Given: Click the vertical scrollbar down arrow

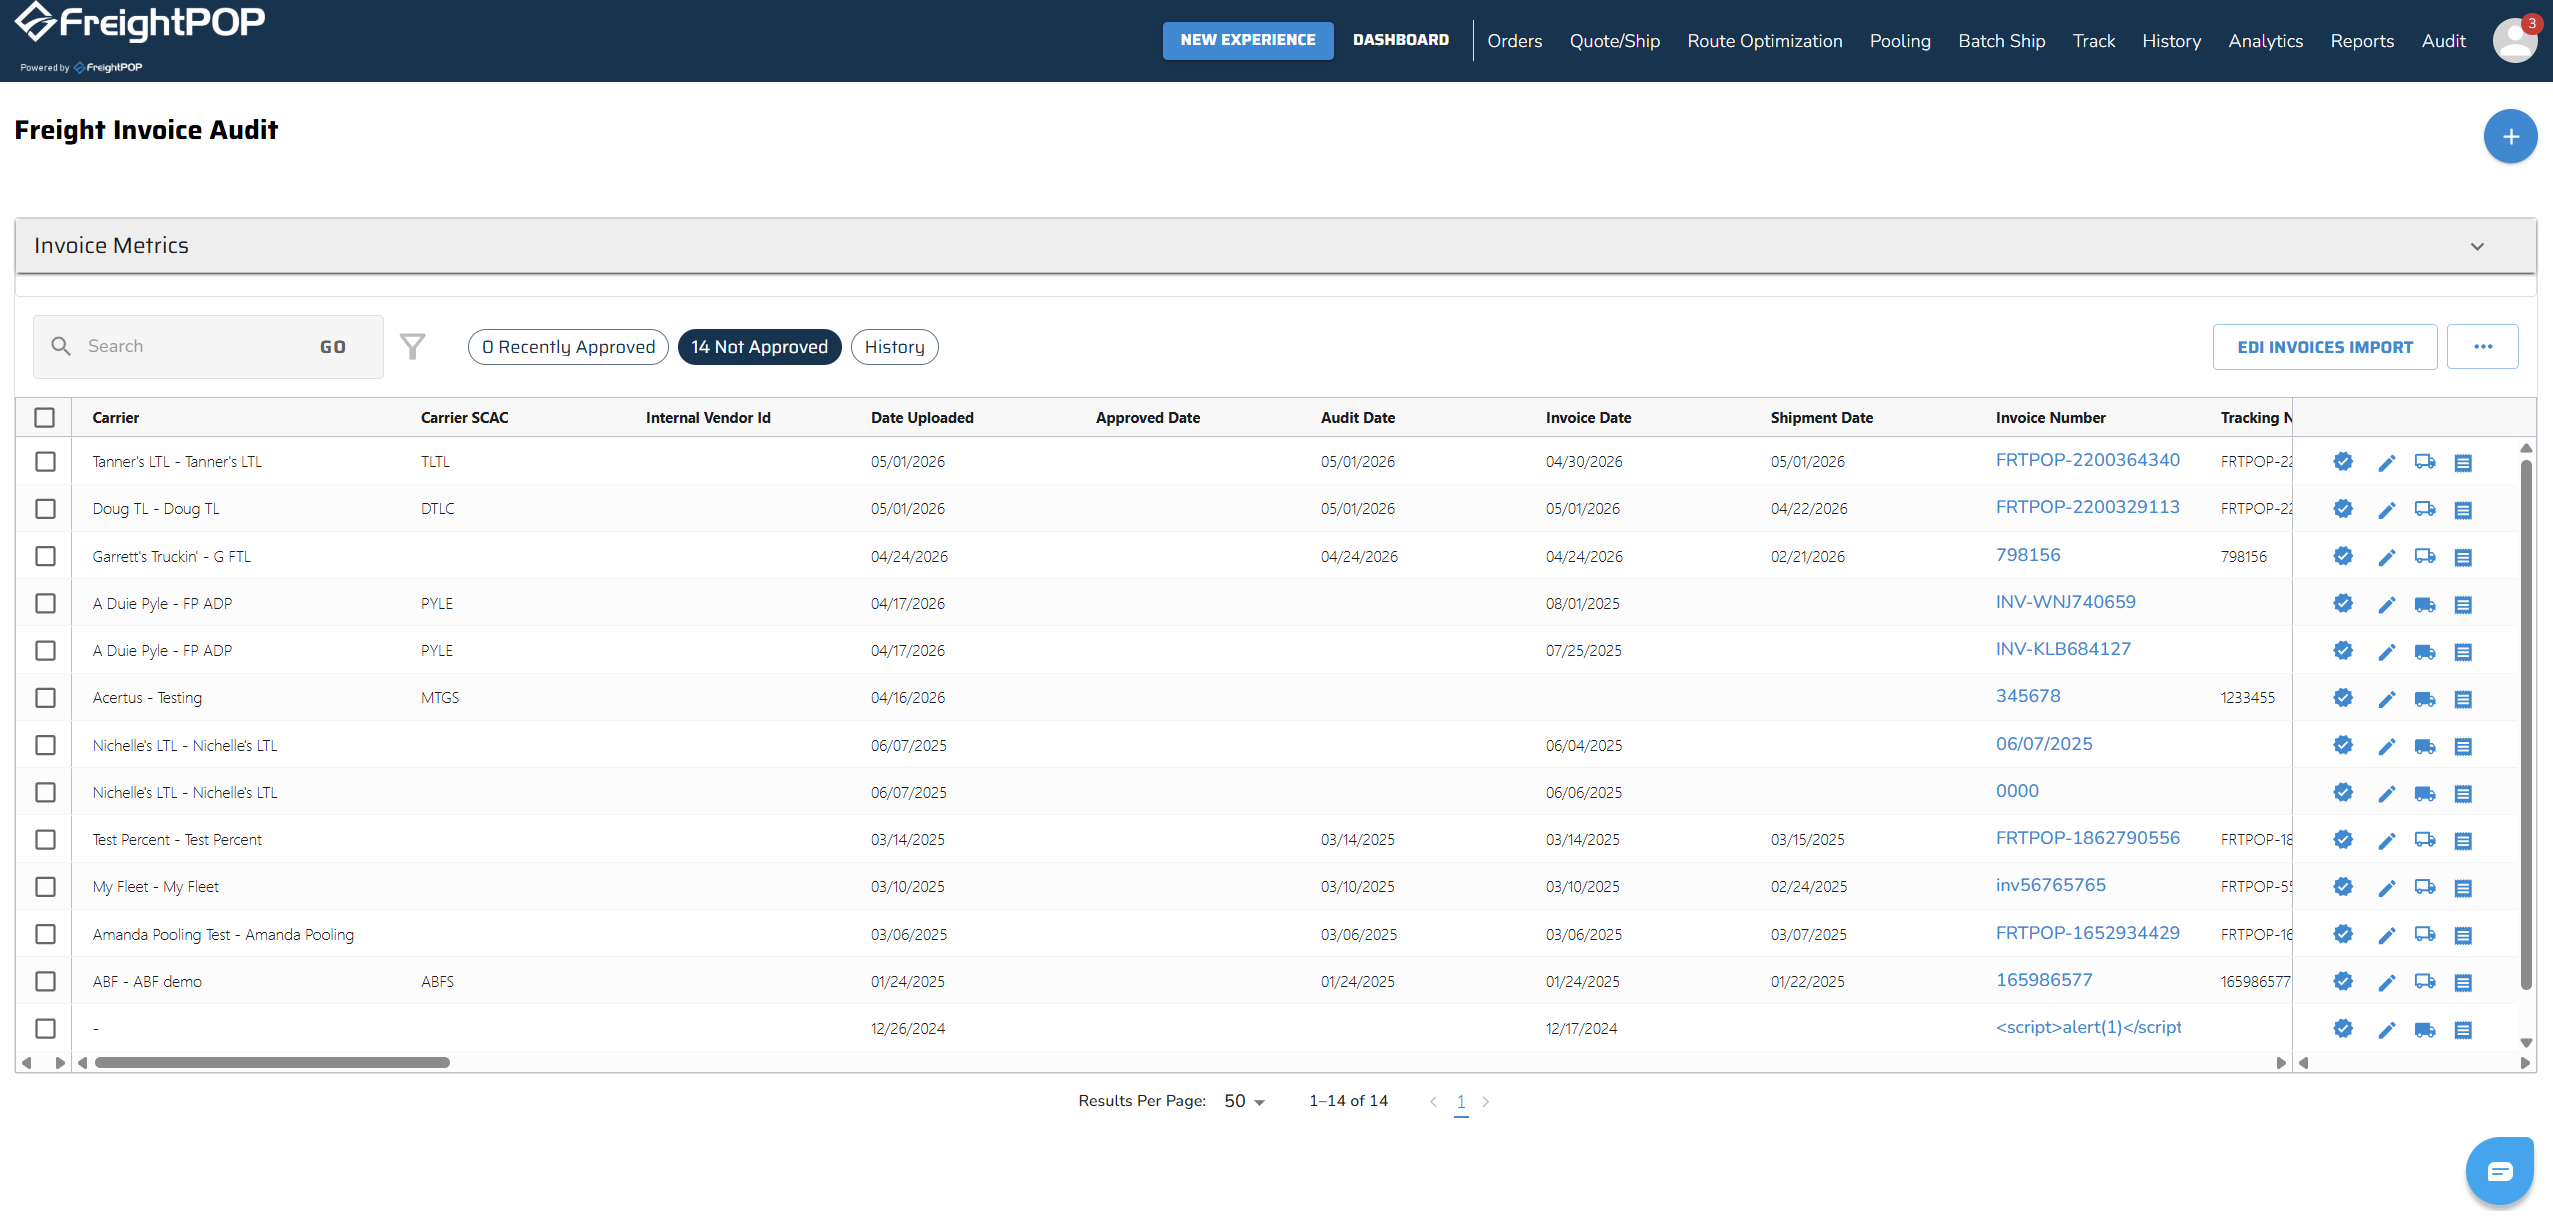Looking at the screenshot, I should tap(2526, 1043).
